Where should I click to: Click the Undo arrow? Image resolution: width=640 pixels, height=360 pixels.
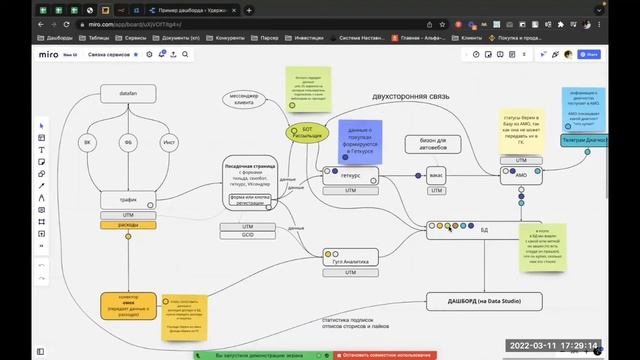click(x=41, y=265)
